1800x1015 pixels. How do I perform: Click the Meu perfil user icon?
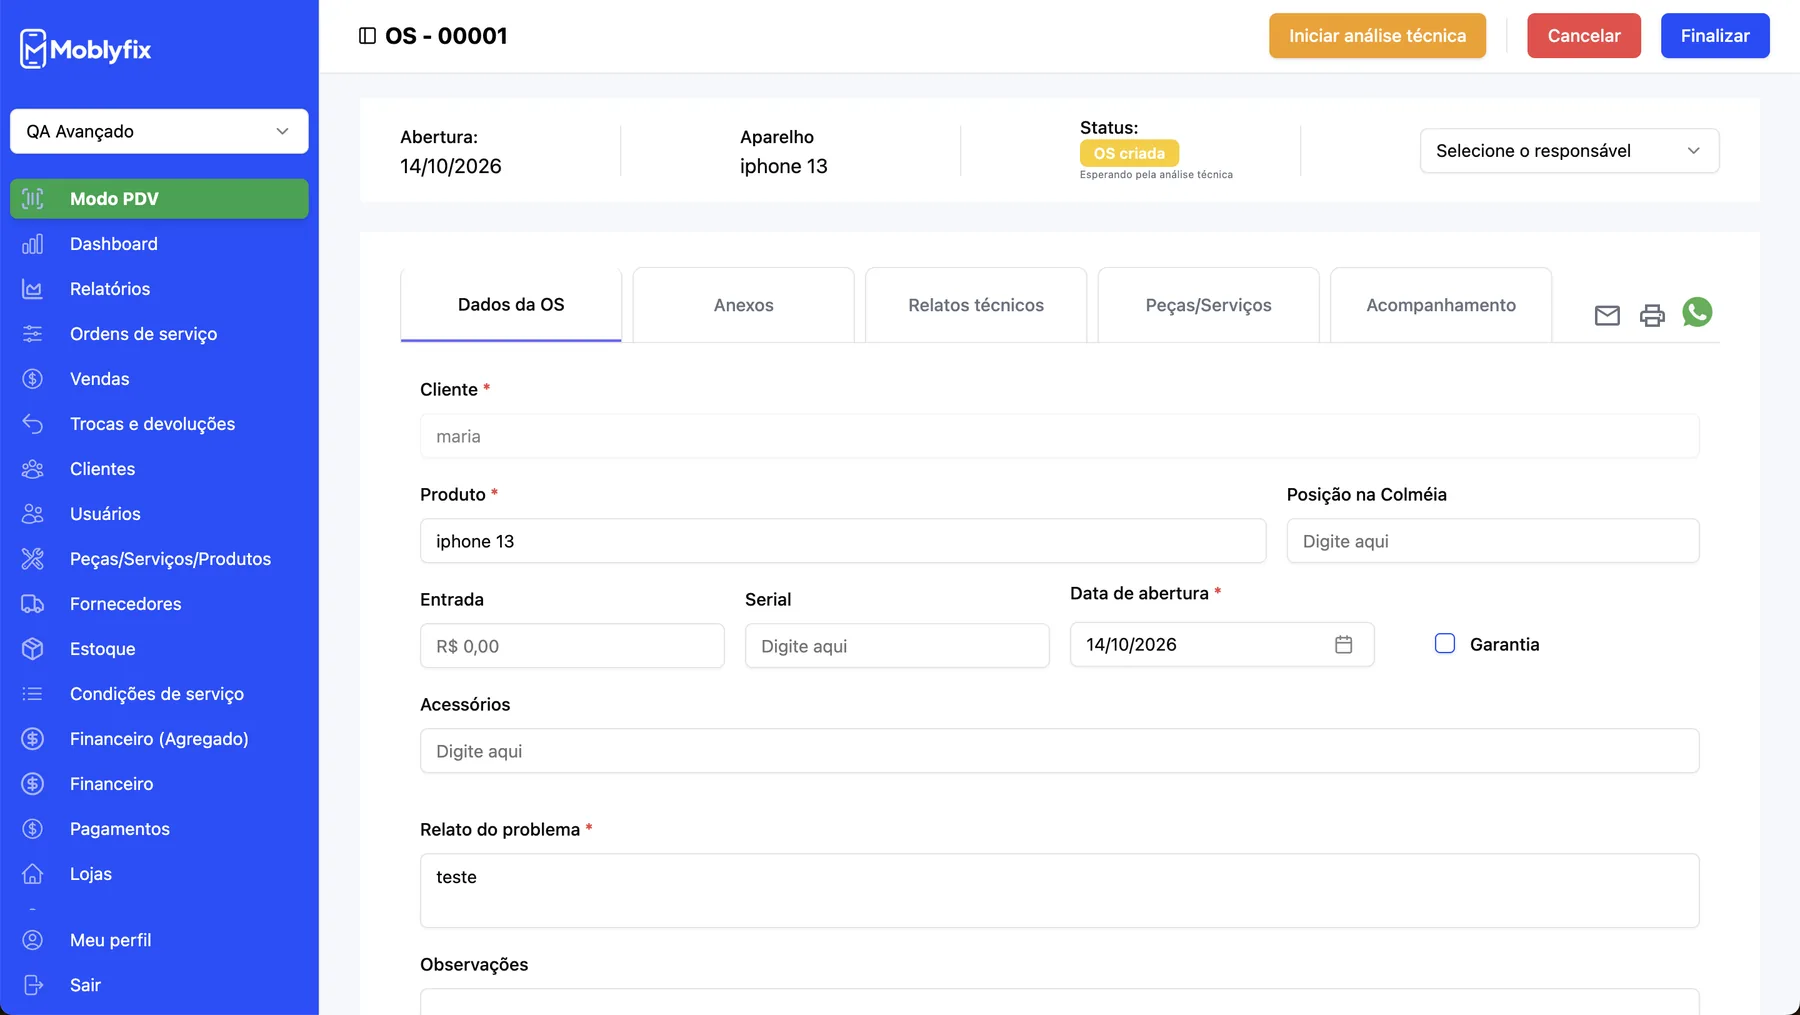[x=33, y=940]
